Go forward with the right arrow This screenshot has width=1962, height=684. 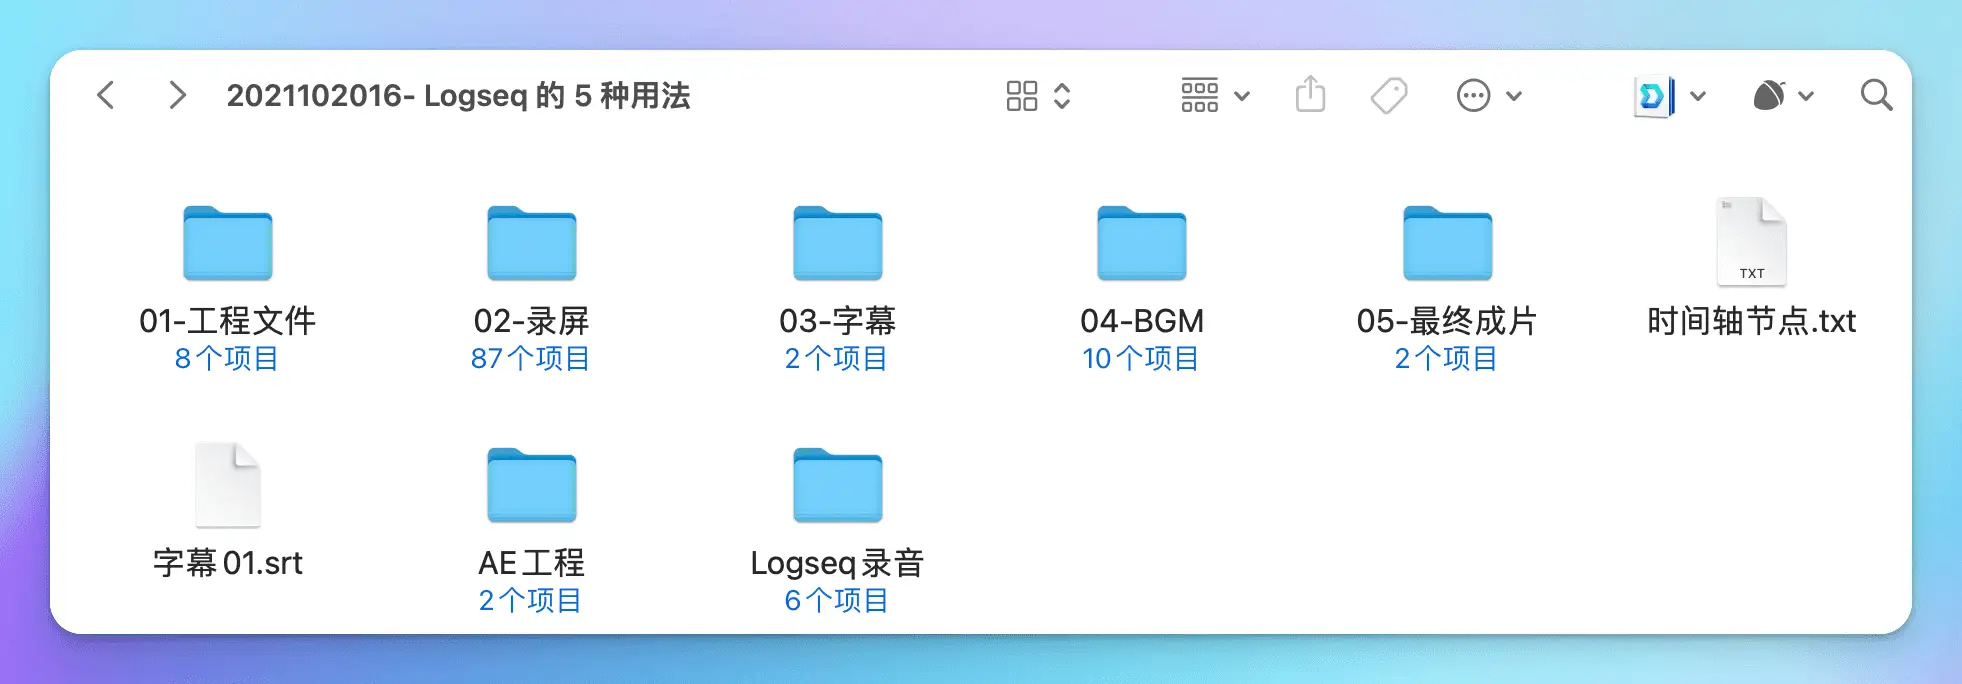[x=177, y=95]
